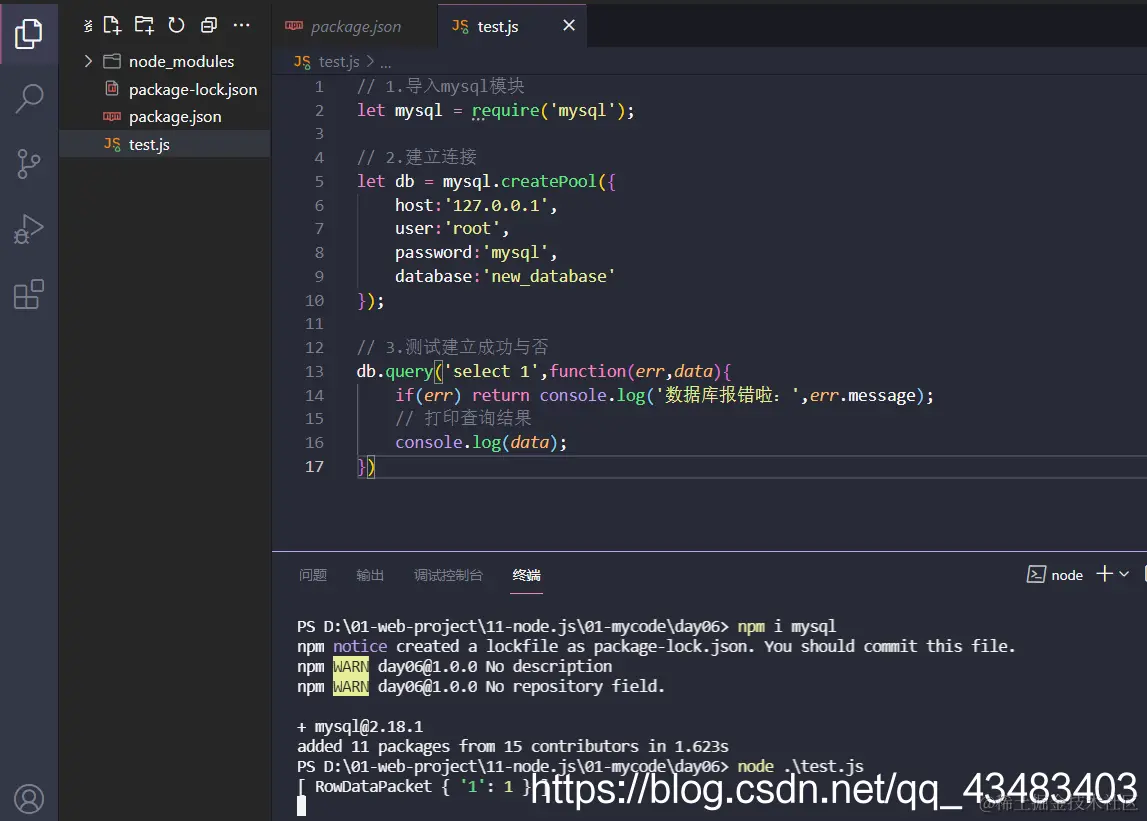Viewport: 1147px width, 821px height.
Task: Switch to the package.json editor tab
Action: tap(356, 26)
